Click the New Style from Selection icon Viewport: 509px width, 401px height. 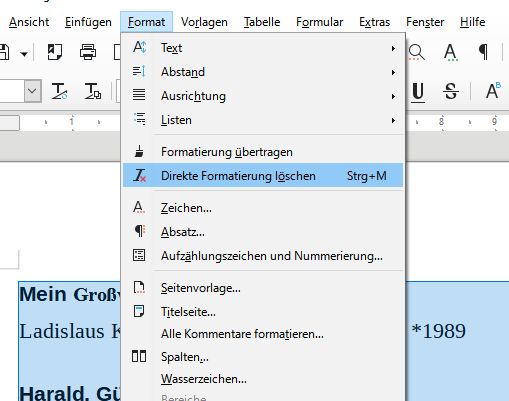click(92, 91)
